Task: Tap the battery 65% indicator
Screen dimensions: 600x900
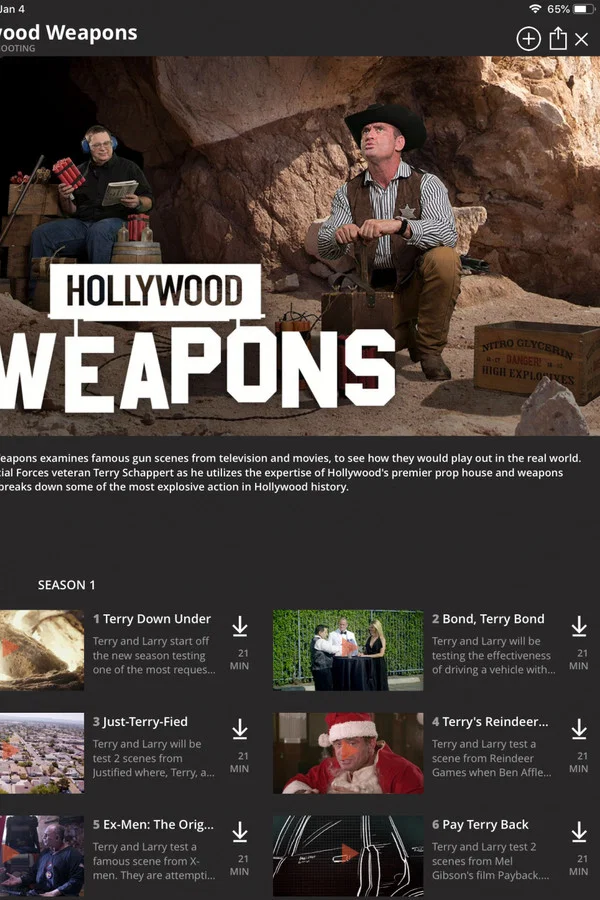Action: [570, 9]
